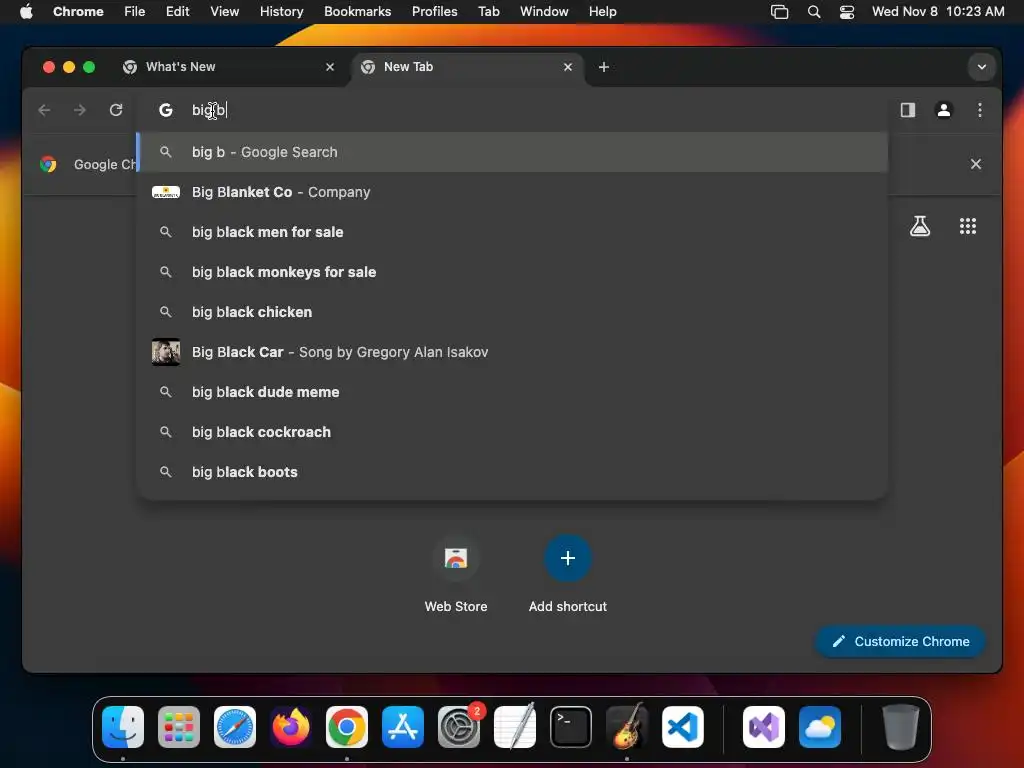Open the Chrome menu in menu bar
The width and height of the screenshot is (1024, 768).
click(78, 11)
